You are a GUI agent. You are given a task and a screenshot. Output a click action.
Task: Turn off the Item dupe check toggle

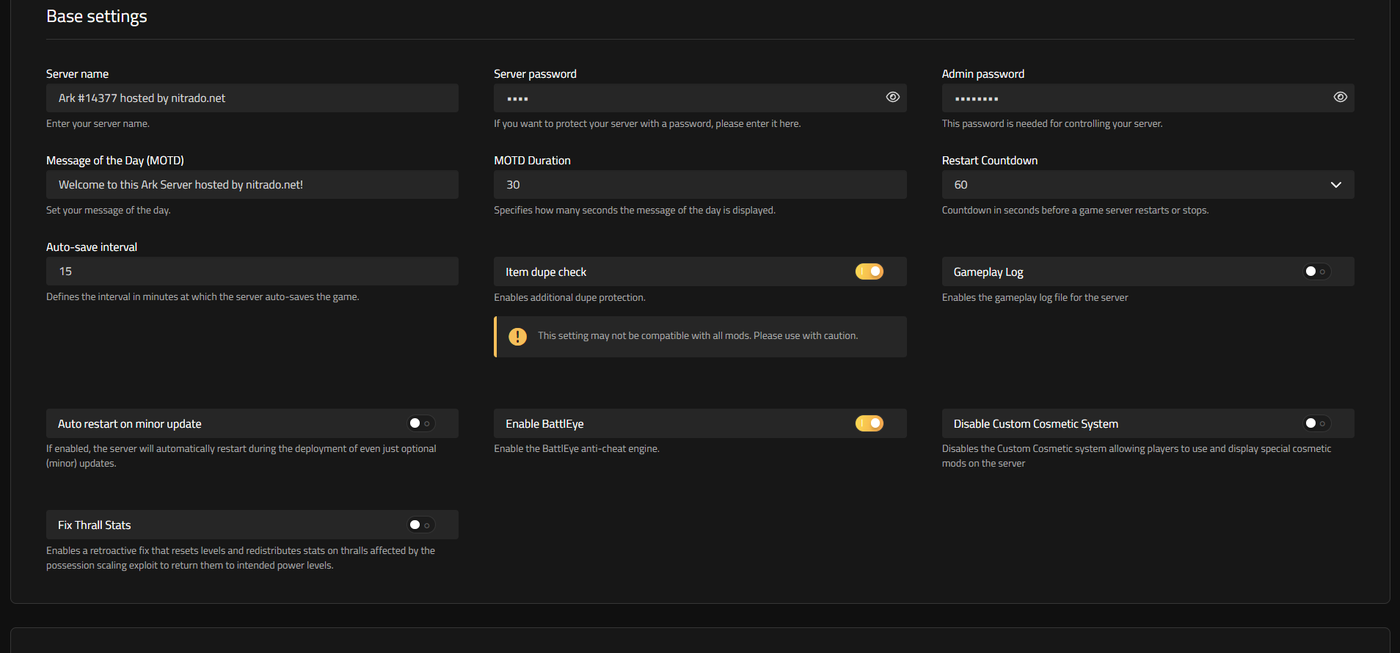[869, 271]
